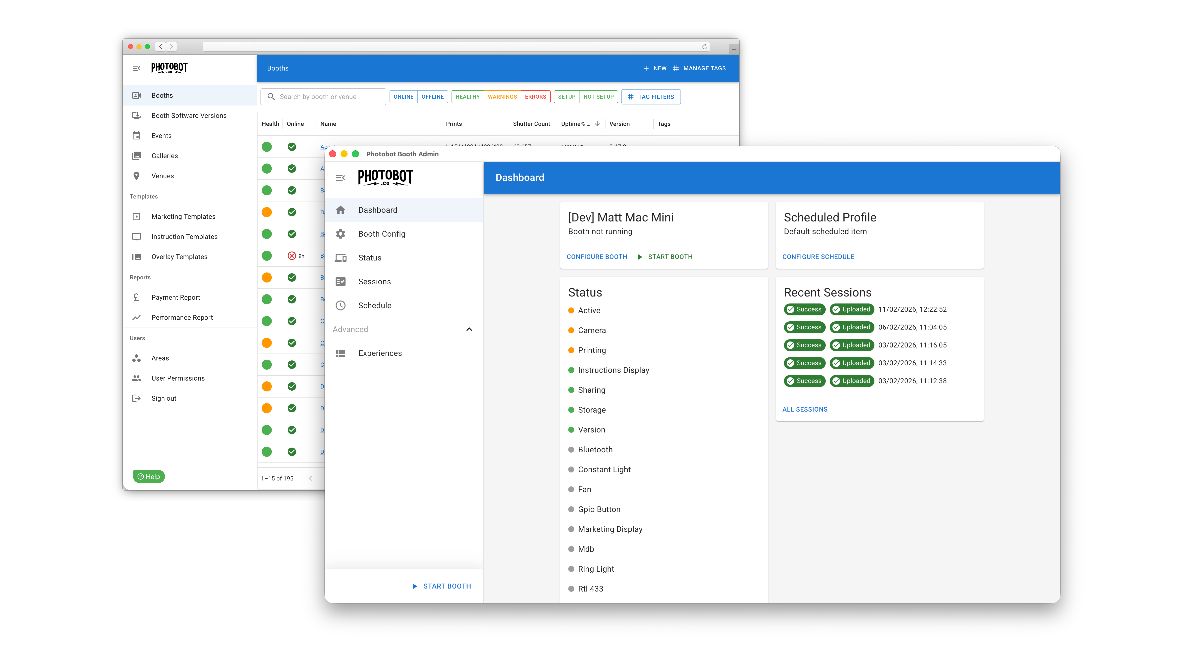
Task: Toggle the Not Setup filter chip
Action: (x=597, y=97)
